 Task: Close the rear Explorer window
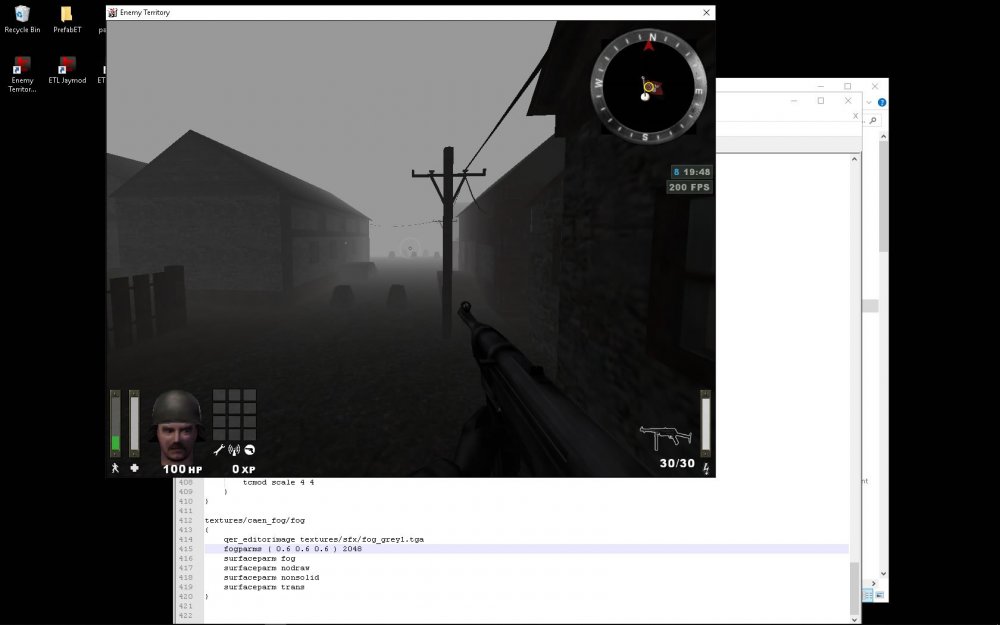875,86
